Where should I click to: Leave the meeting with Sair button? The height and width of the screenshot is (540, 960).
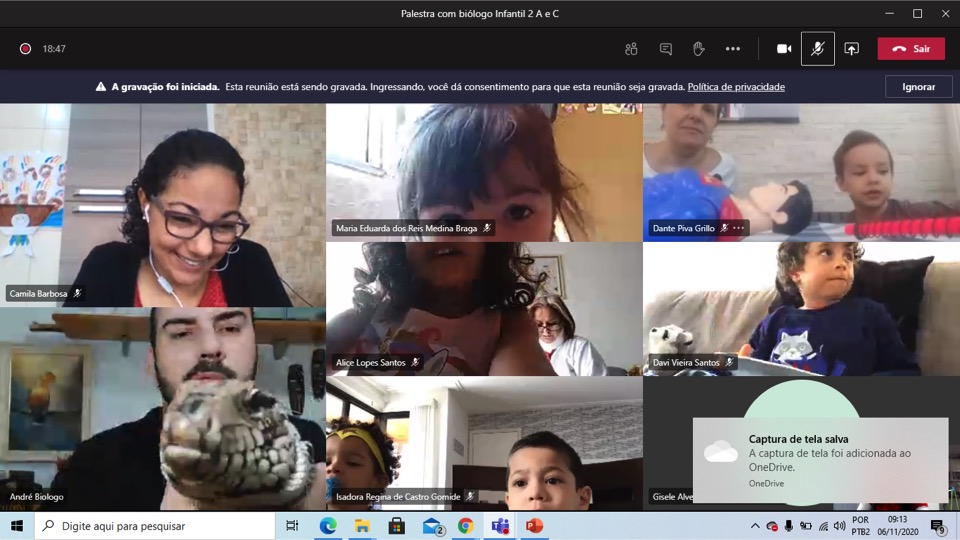911,49
